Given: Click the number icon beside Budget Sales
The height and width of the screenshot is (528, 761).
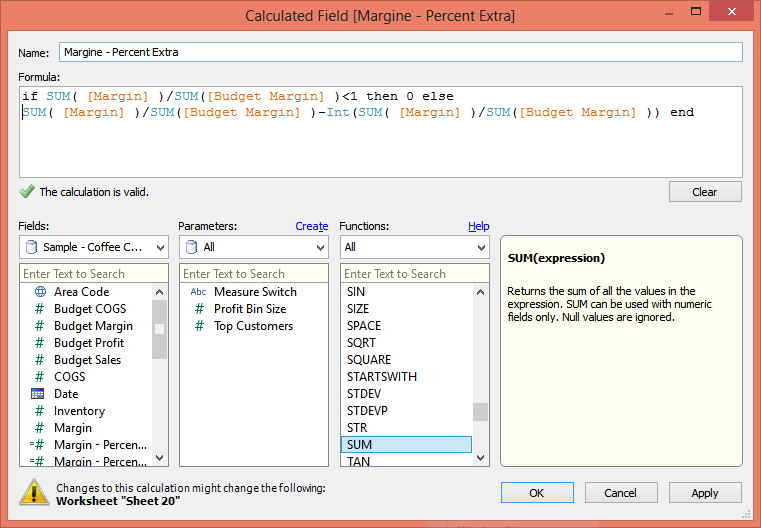Looking at the screenshot, I should pos(39,360).
